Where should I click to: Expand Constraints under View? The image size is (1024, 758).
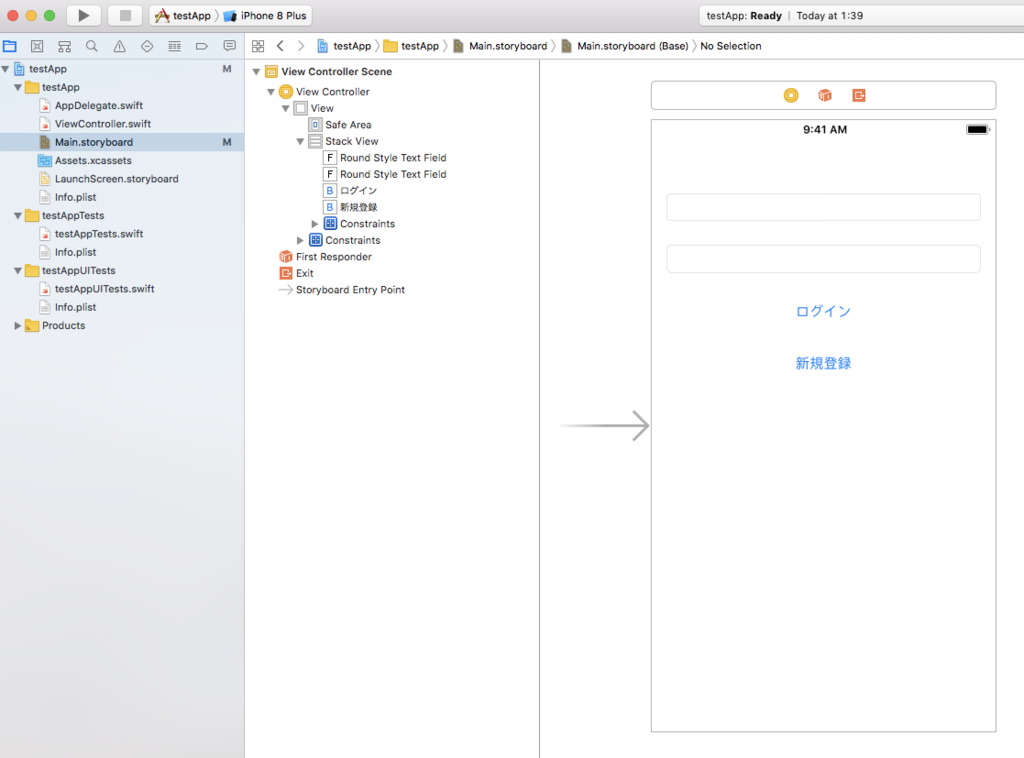(x=300, y=240)
